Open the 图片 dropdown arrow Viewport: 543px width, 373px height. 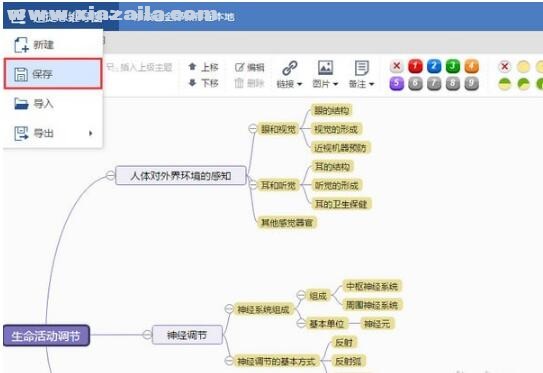[x=335, y=84]
